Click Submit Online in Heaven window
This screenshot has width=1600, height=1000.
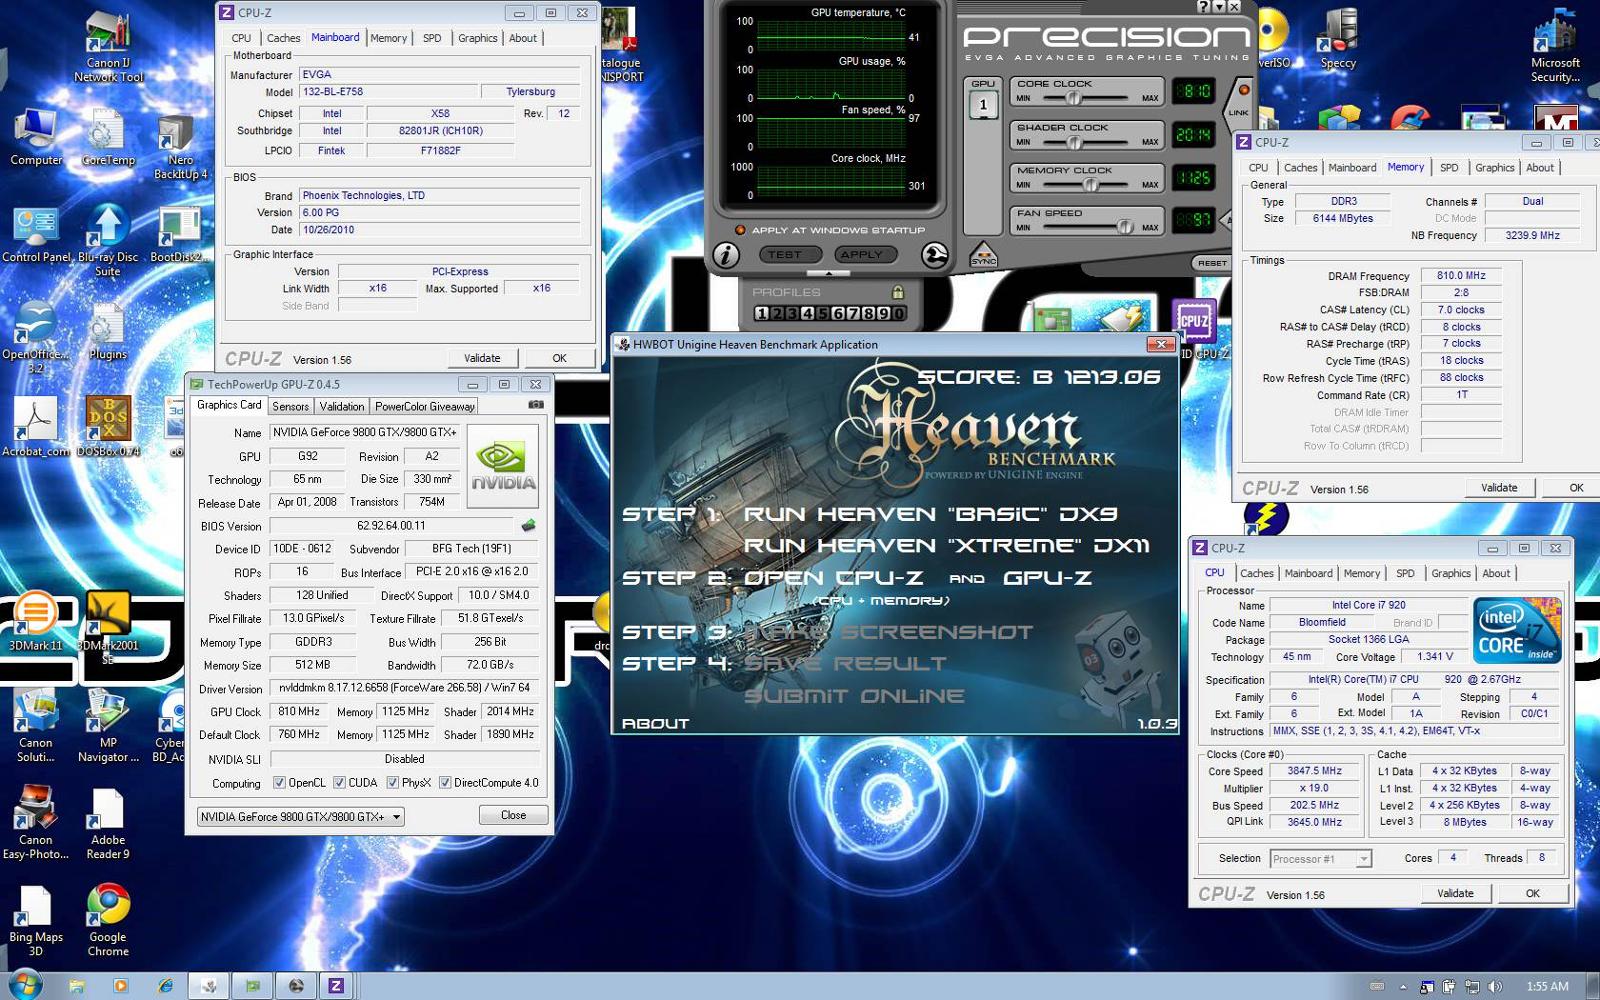pyautogui.click(x=854, y=696)
